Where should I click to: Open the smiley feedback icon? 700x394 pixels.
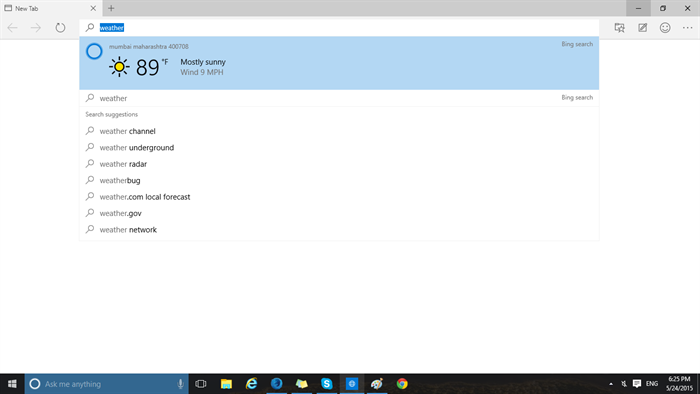[x=665, y=28]
